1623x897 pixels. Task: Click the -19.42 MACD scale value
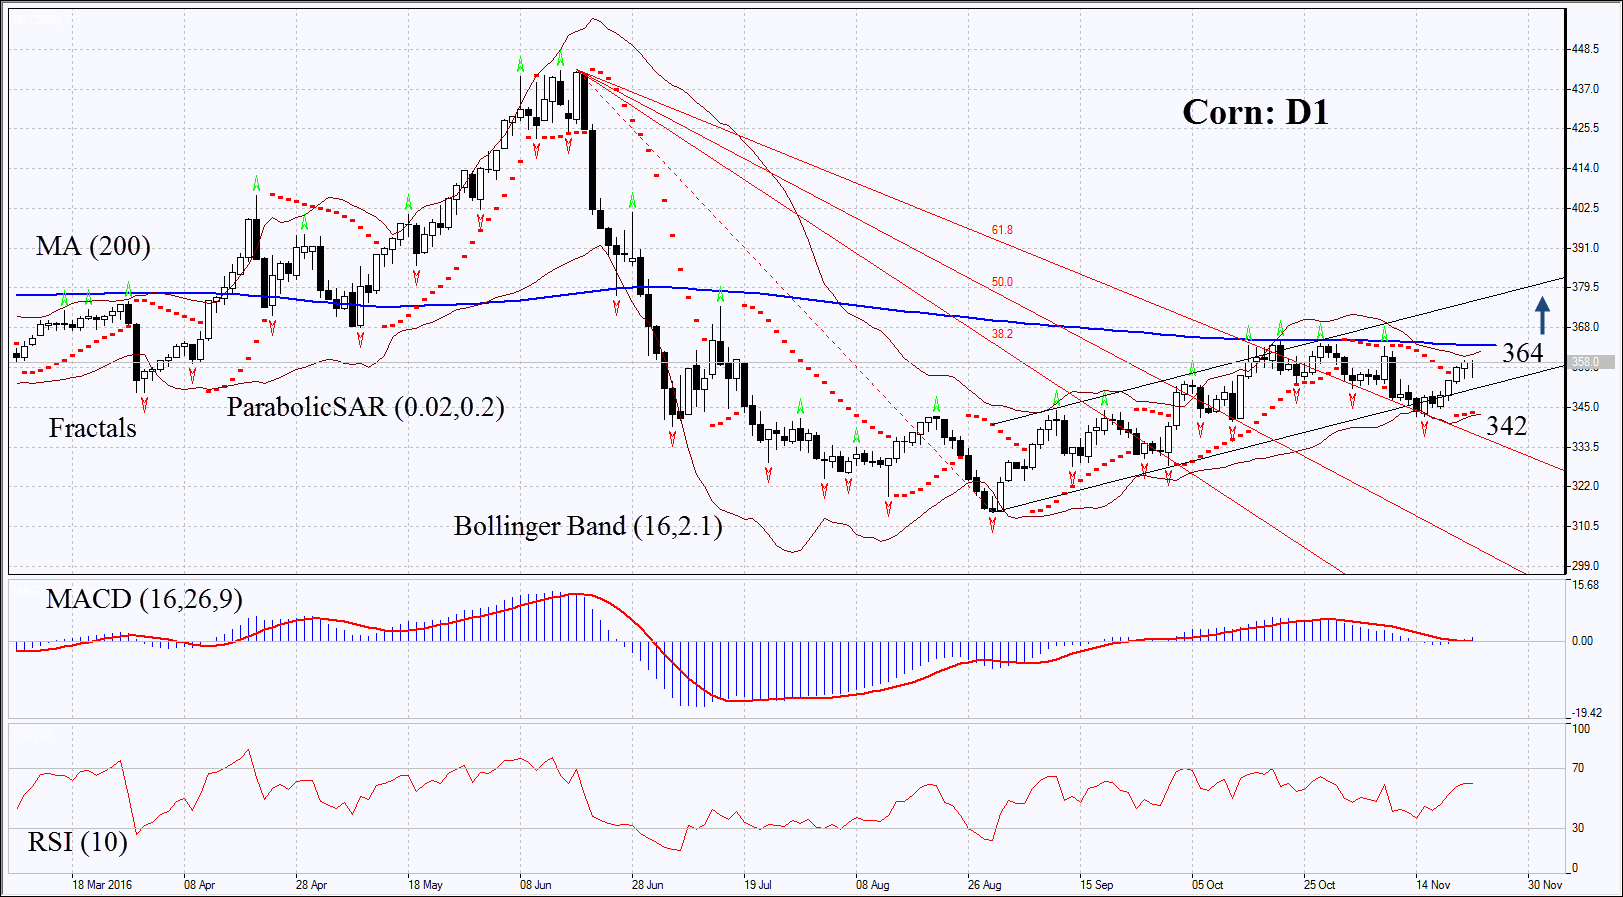(x=1587, y=713)
